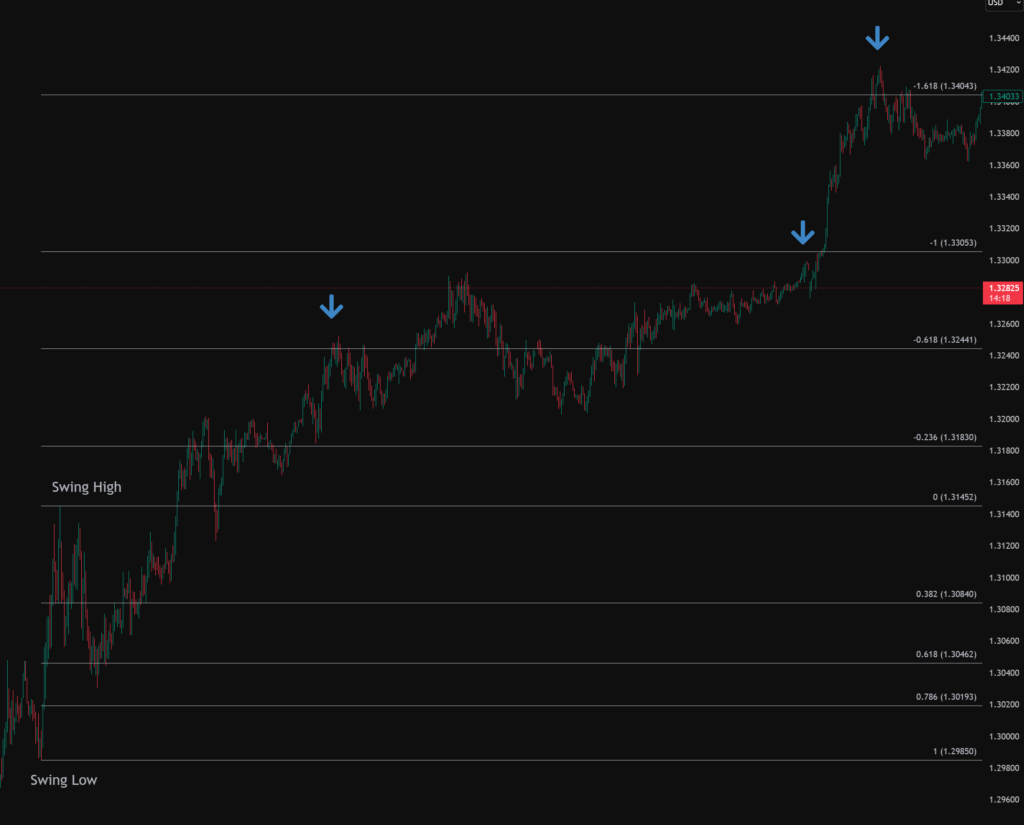This screenshot has height=825, width=1024.
Task: Click 1.33400 on the price axis
Action: pyautogui.click(x=1004, y=197)
